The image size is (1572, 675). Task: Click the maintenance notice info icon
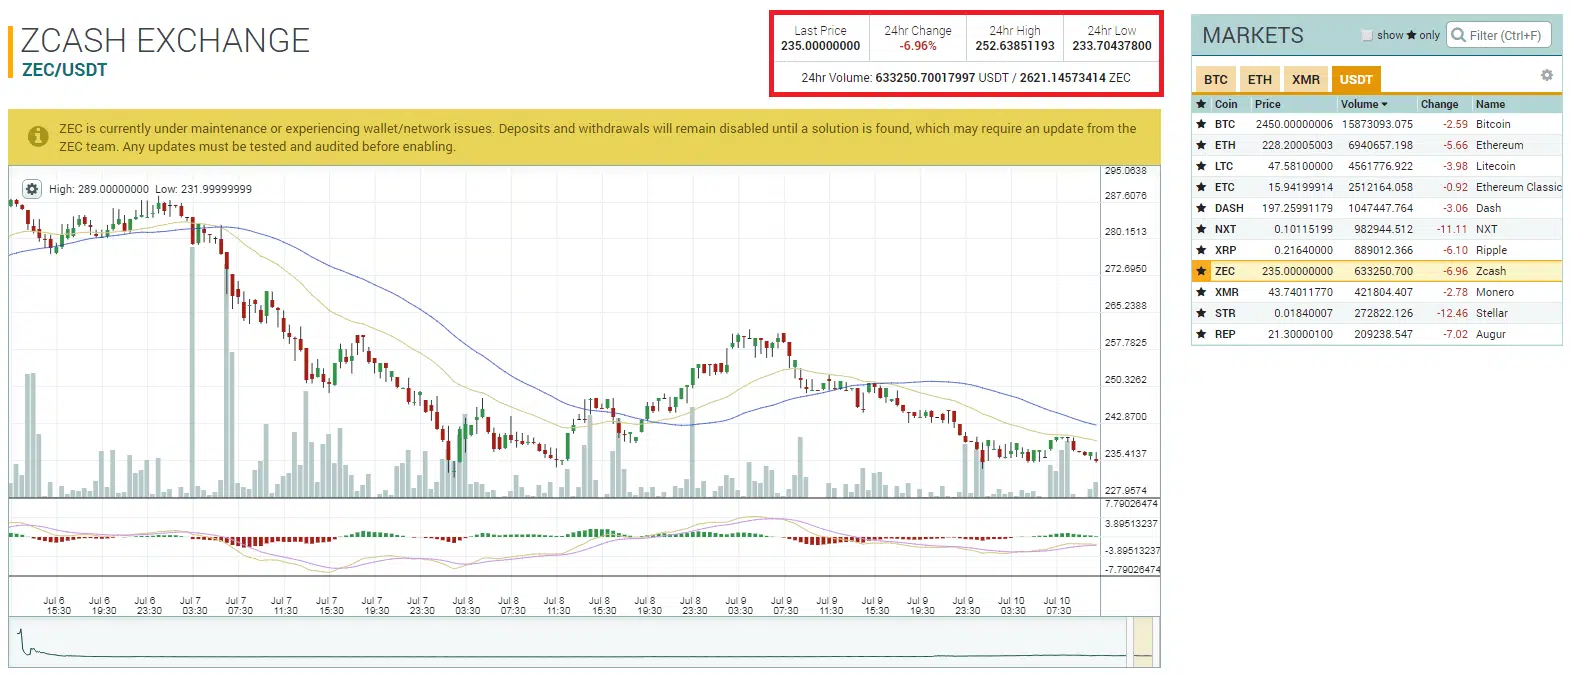tap(38, 136)
